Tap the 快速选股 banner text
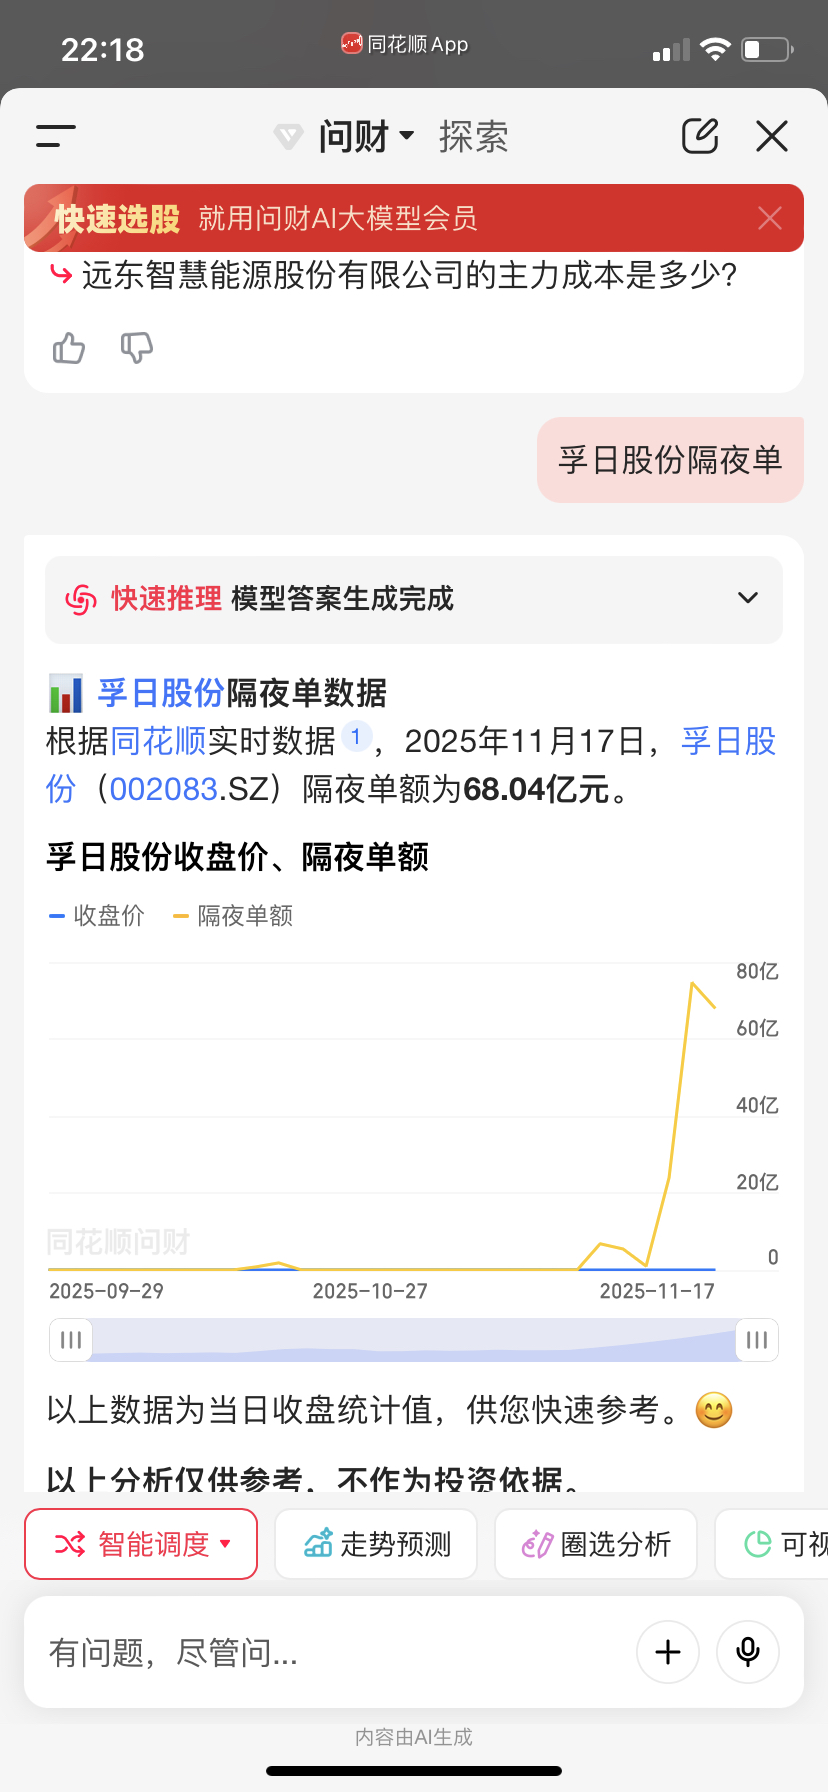 coord(117,218)
